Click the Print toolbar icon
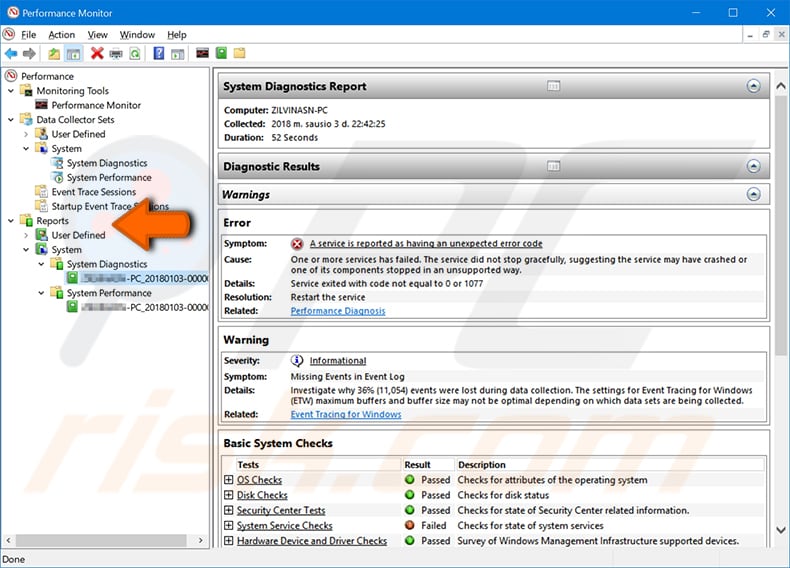 pyautogui.click(x=116, y=53)
